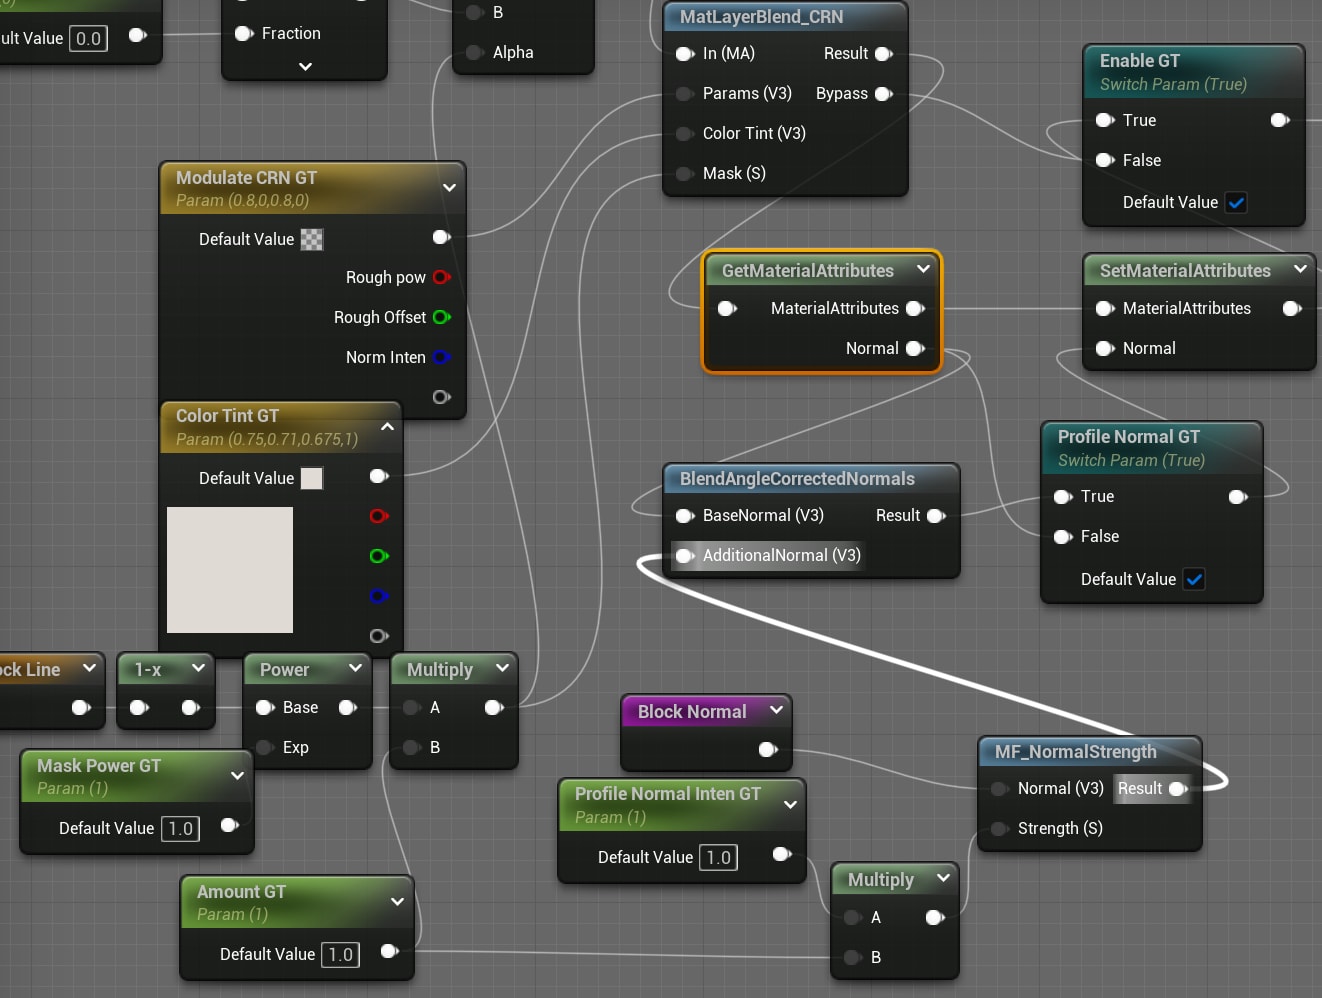This screenshot has width=1322, height=998.
Task: Expand the Modulate CRN GT node chevron
Action: [x=449, y=187]
